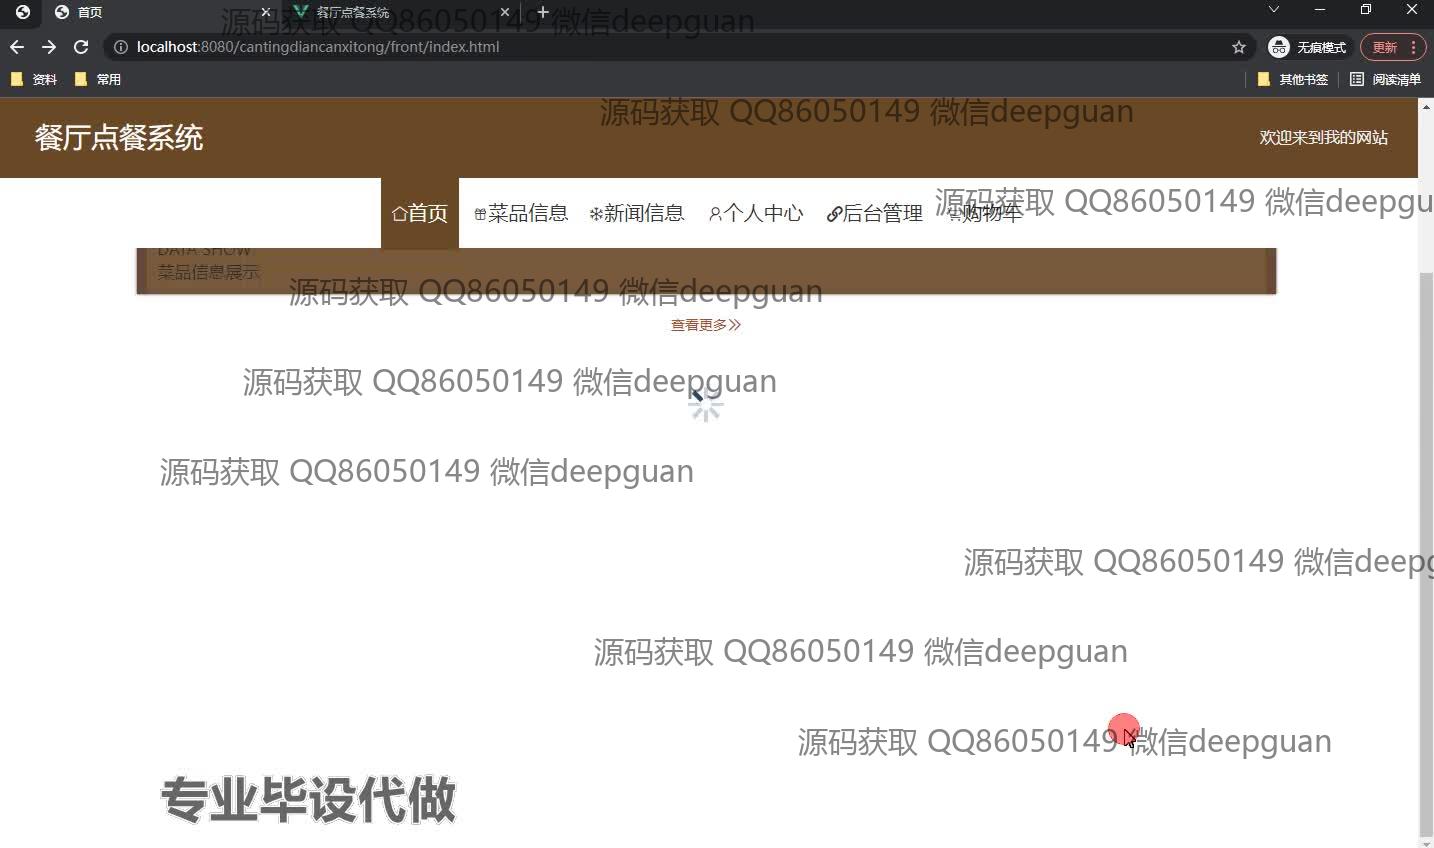Go to the 首页 navigation item
This screenshot has height=848, width=1434.
point(420,213)
